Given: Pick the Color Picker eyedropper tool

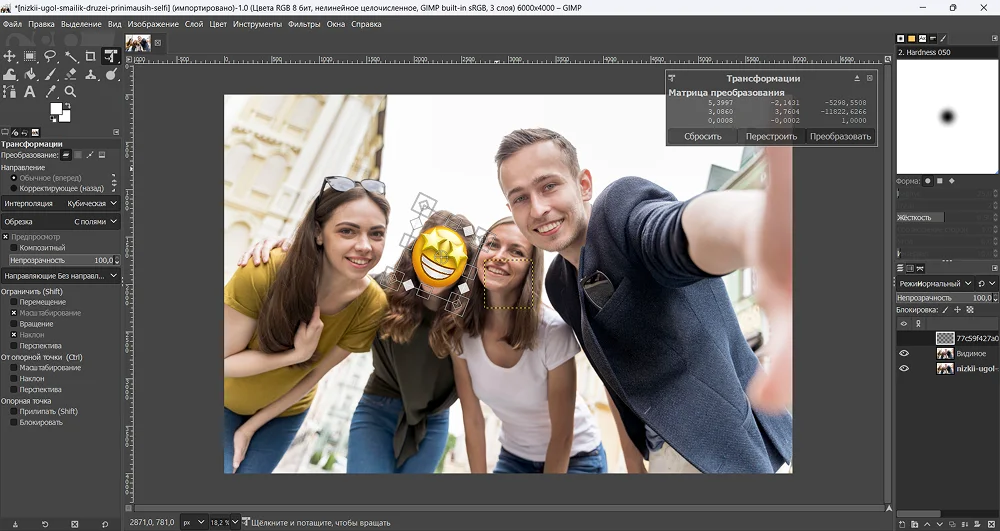Looking at the screenshot, I should [x=50, y=92].
